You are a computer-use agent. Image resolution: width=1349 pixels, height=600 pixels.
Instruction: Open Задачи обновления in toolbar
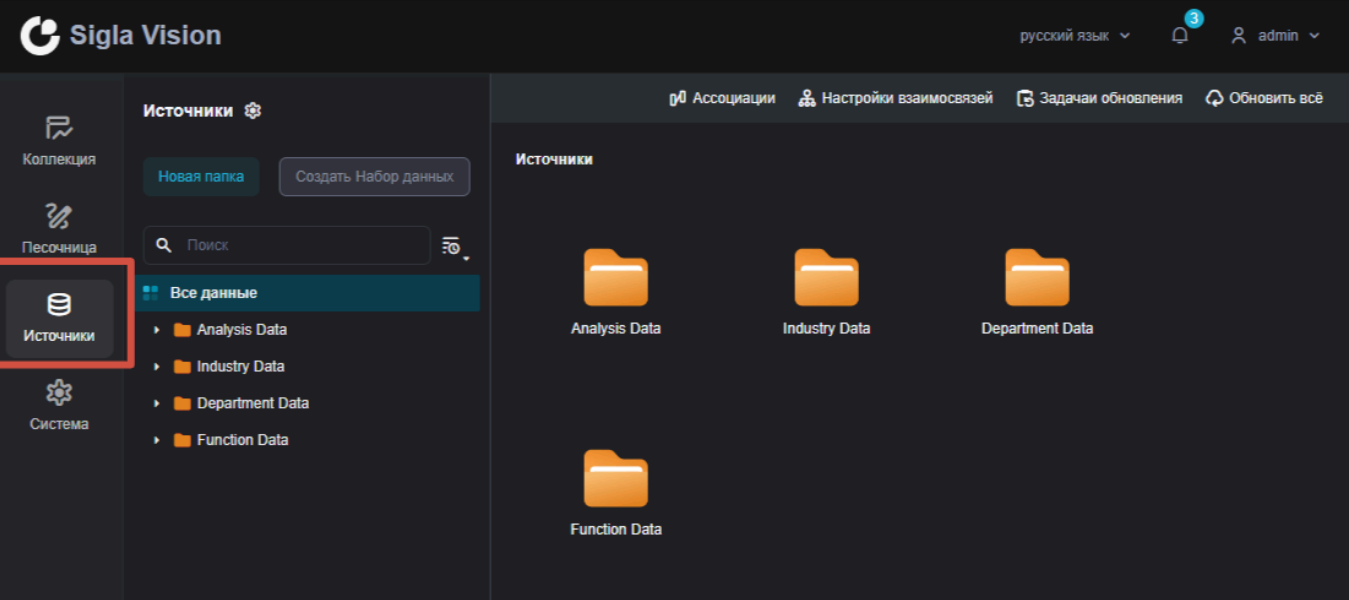[1100, 98]
